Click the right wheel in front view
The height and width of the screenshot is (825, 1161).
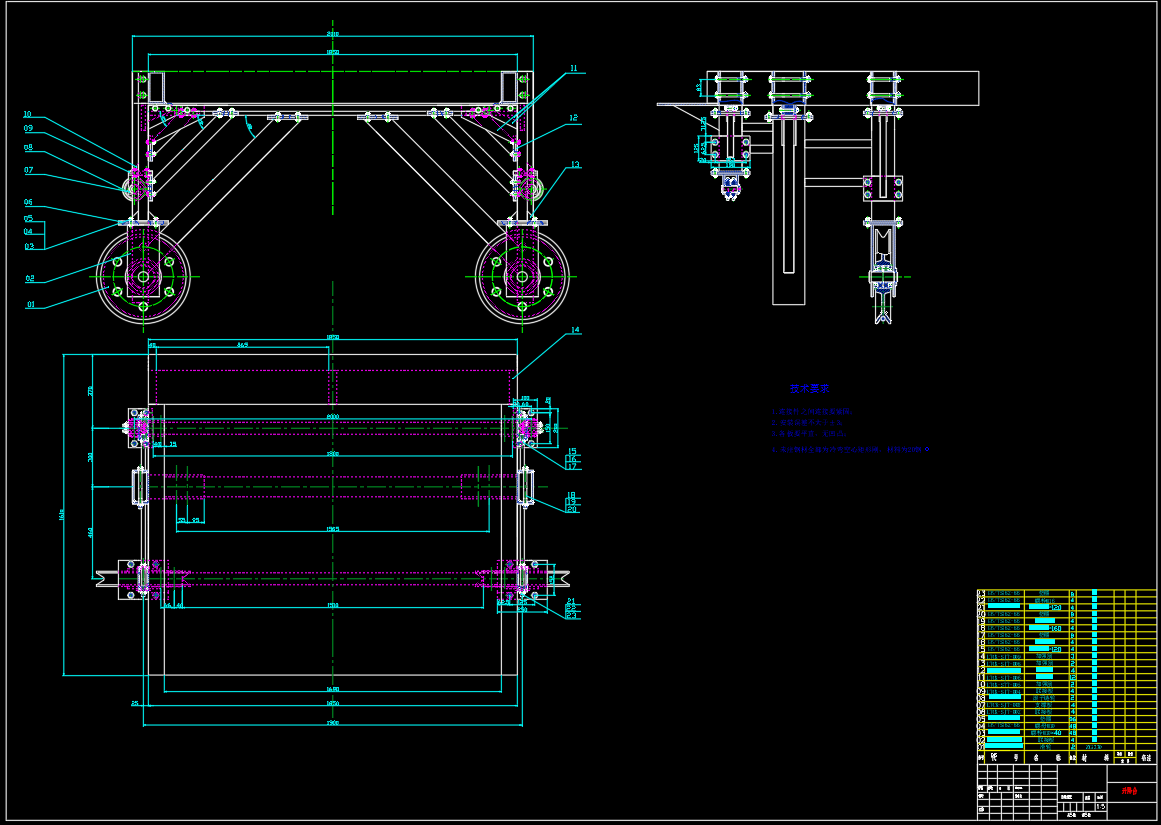click(522, 277)
